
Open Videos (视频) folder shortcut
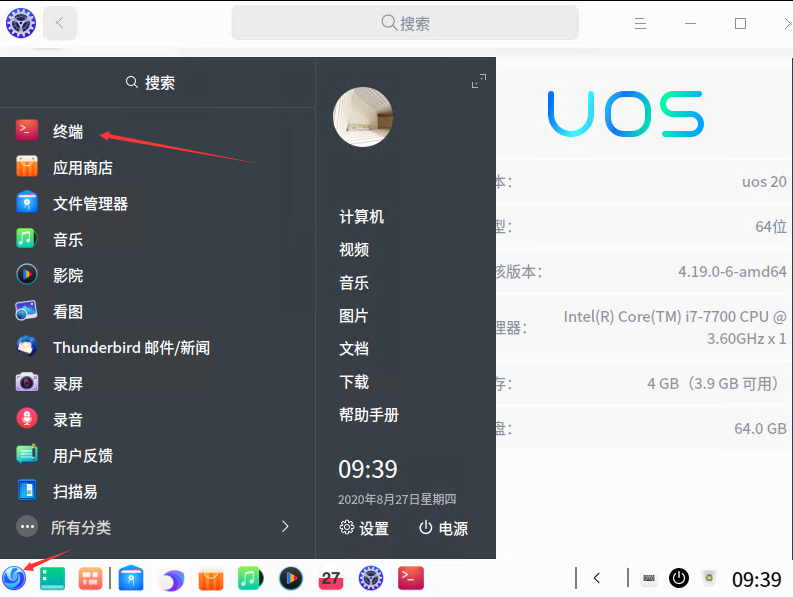click(x=354, y=249)
